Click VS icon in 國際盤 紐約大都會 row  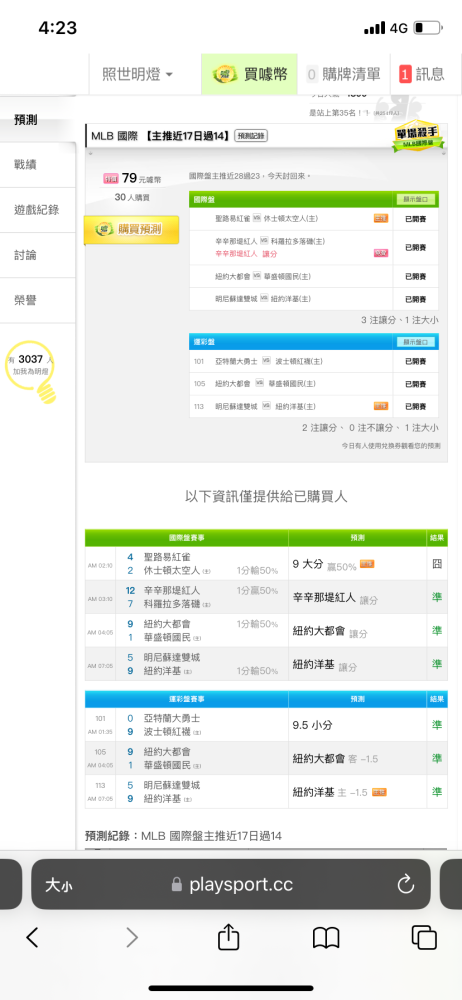click(257, 276)
